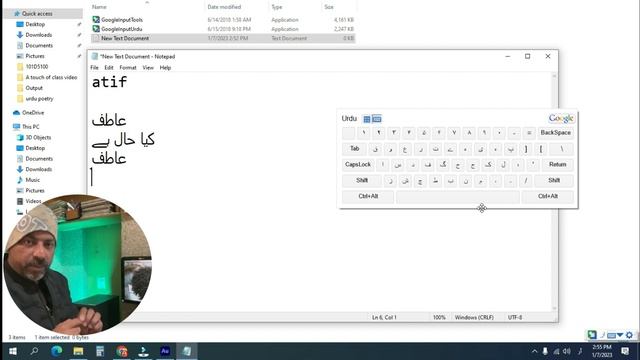Viewport: 640px width, 360px height.
Task: Click Windows (CRLF) in Notepad status bar
Action: 474,317
